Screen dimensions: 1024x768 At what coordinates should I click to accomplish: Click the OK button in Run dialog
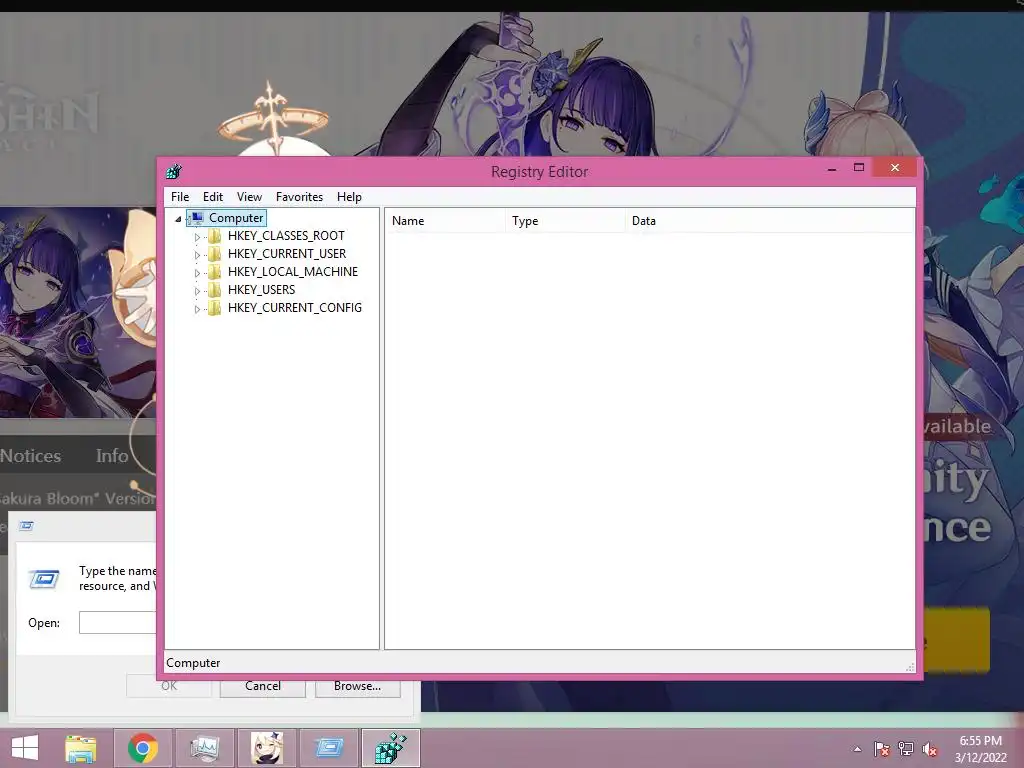[x=168, y=686]
